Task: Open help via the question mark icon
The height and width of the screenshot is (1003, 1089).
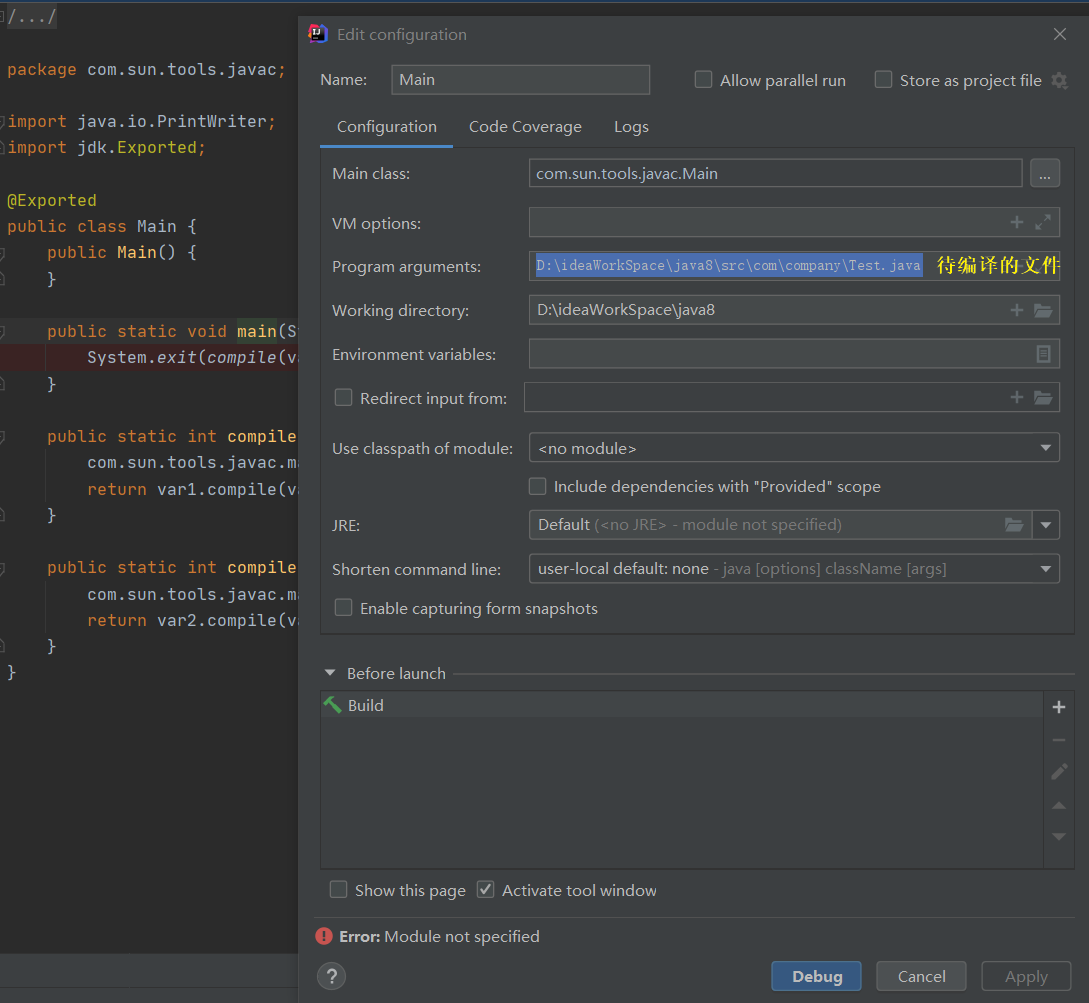Action: [x=331, y=976]
